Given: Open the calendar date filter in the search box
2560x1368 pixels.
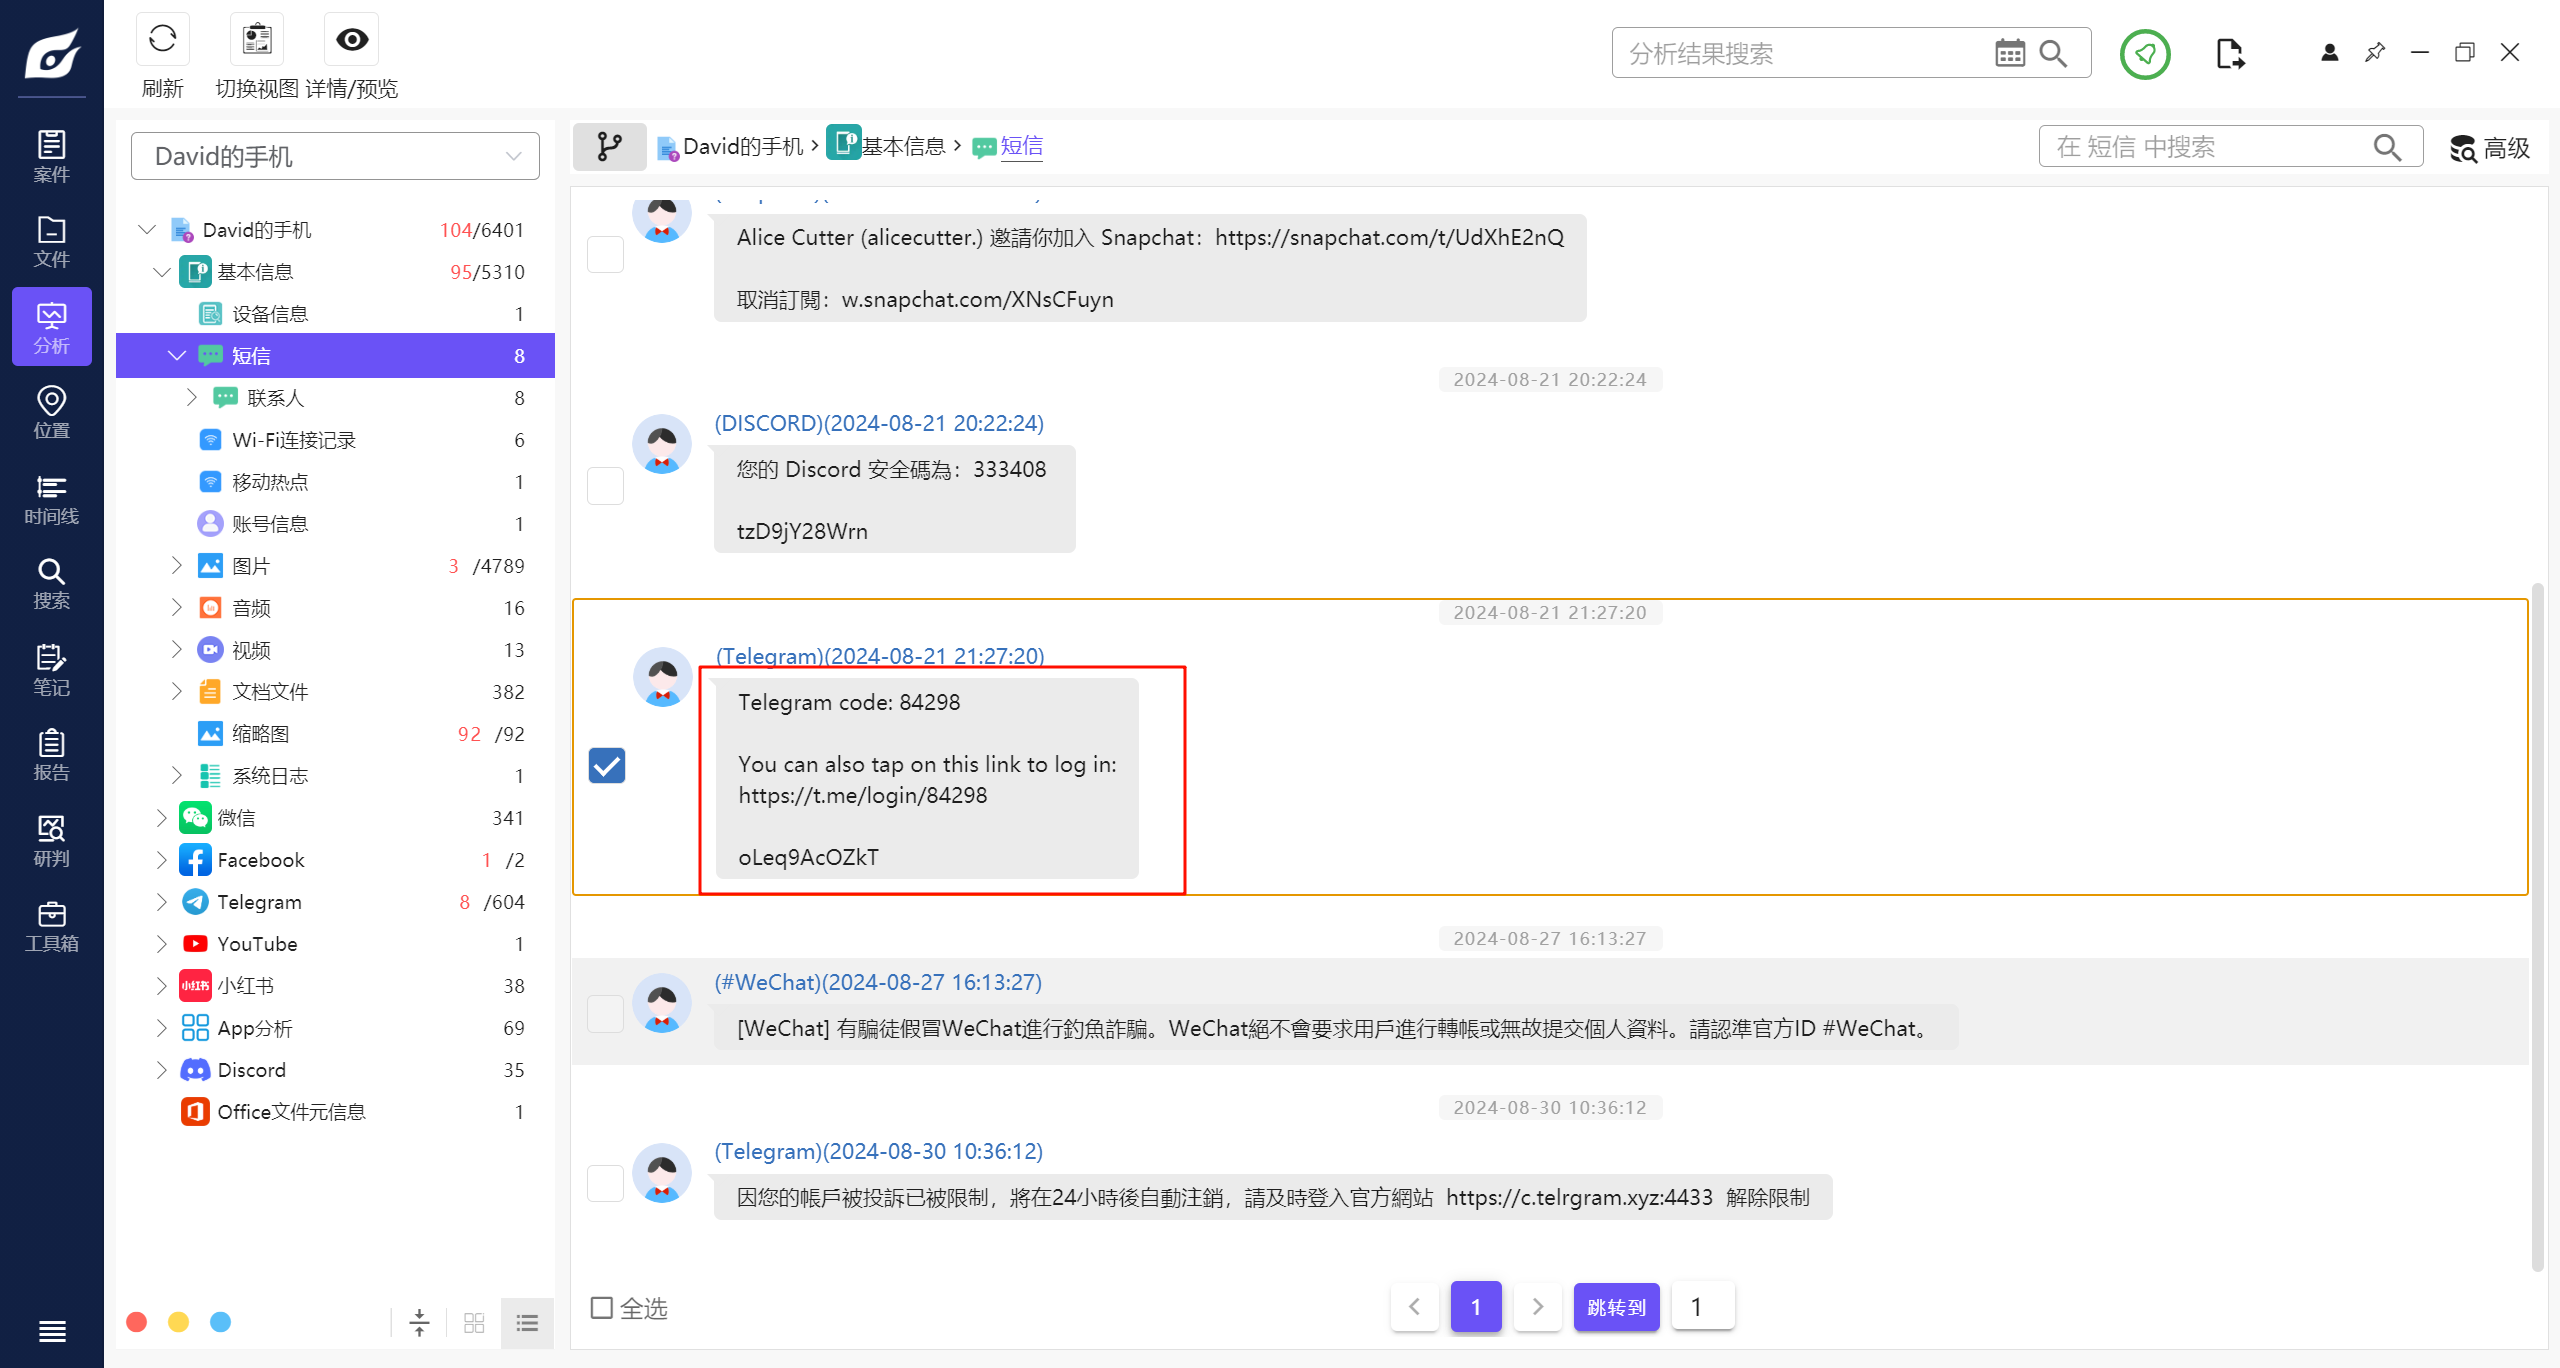Looking at the screenshot, I should pyautogui.click(x=2009, y=53).
